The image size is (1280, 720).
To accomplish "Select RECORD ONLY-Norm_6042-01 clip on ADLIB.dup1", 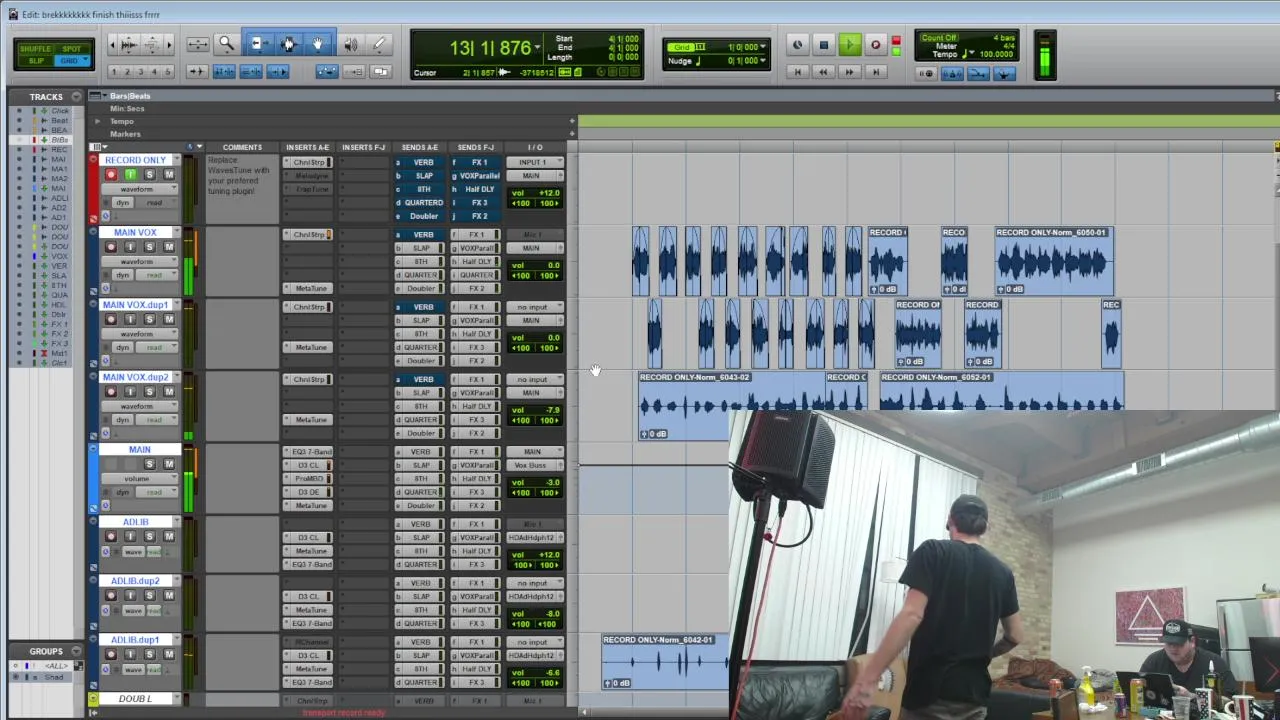I will (x=665, y=662).
